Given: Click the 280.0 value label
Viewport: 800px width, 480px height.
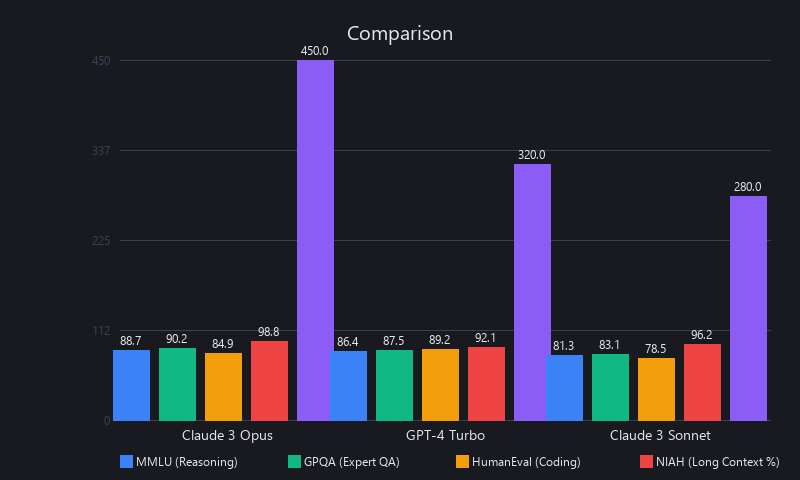Looking at the screenshot, I should point(747,187).
